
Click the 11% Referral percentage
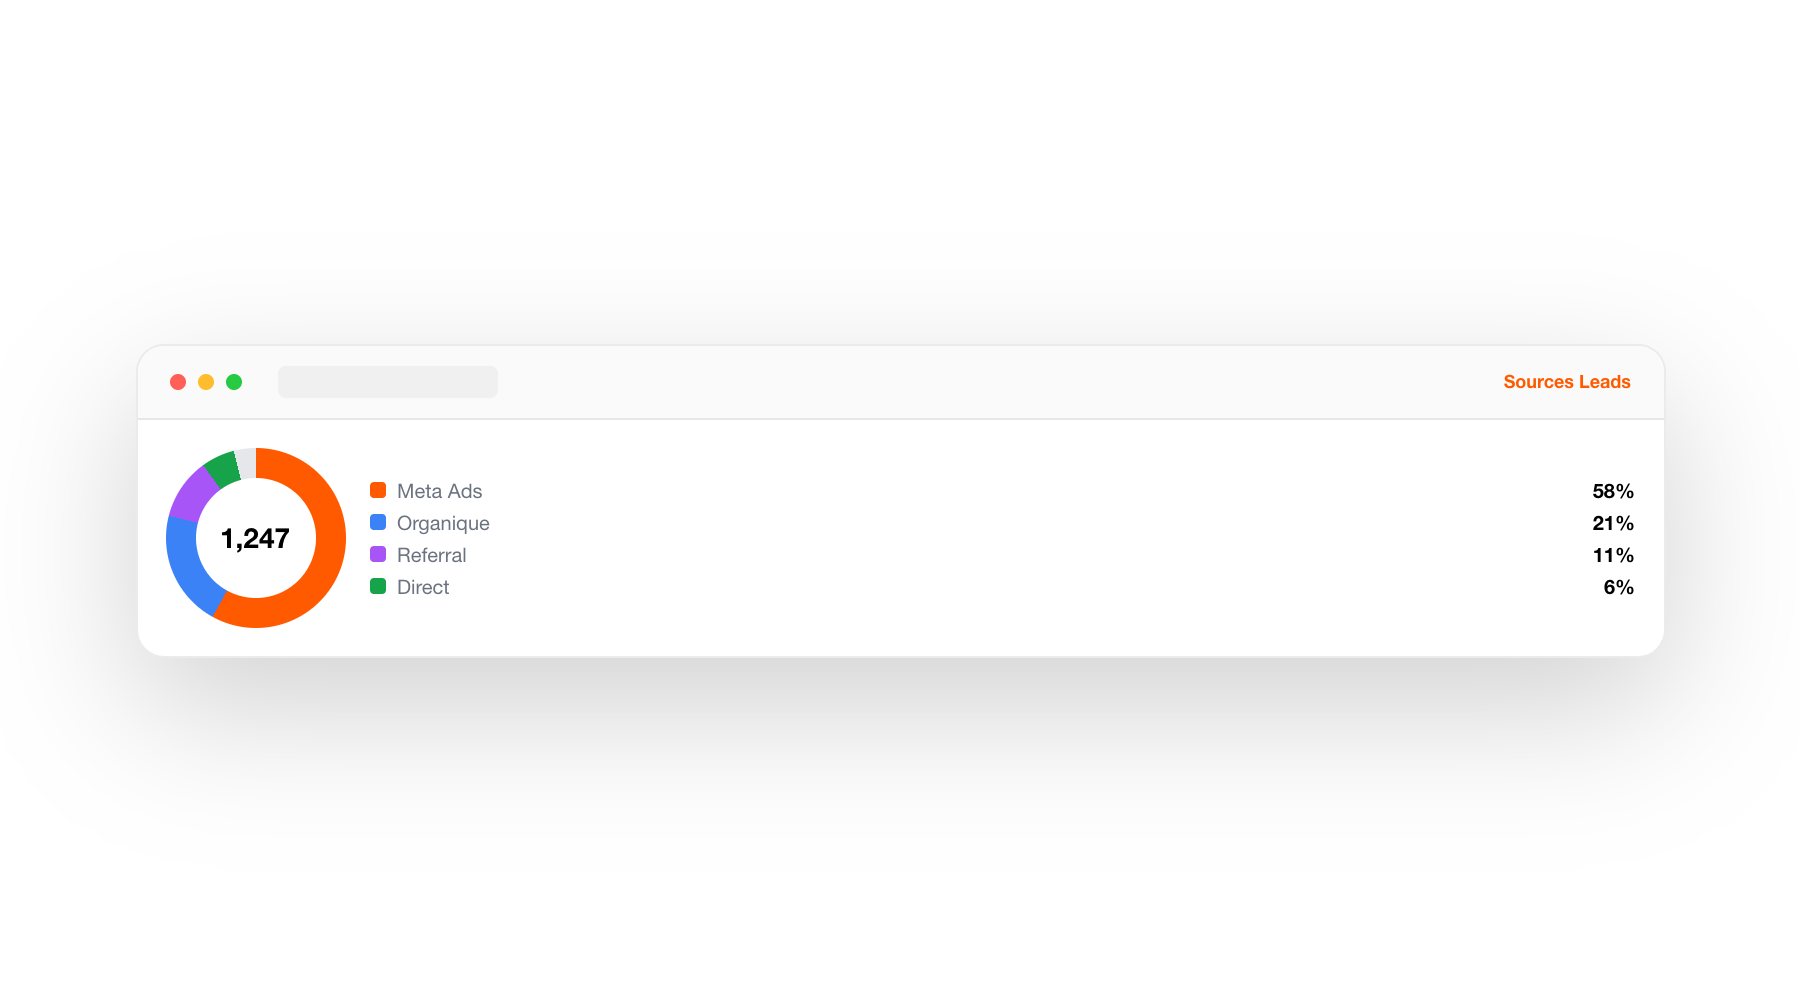(x=1613, y=555)
